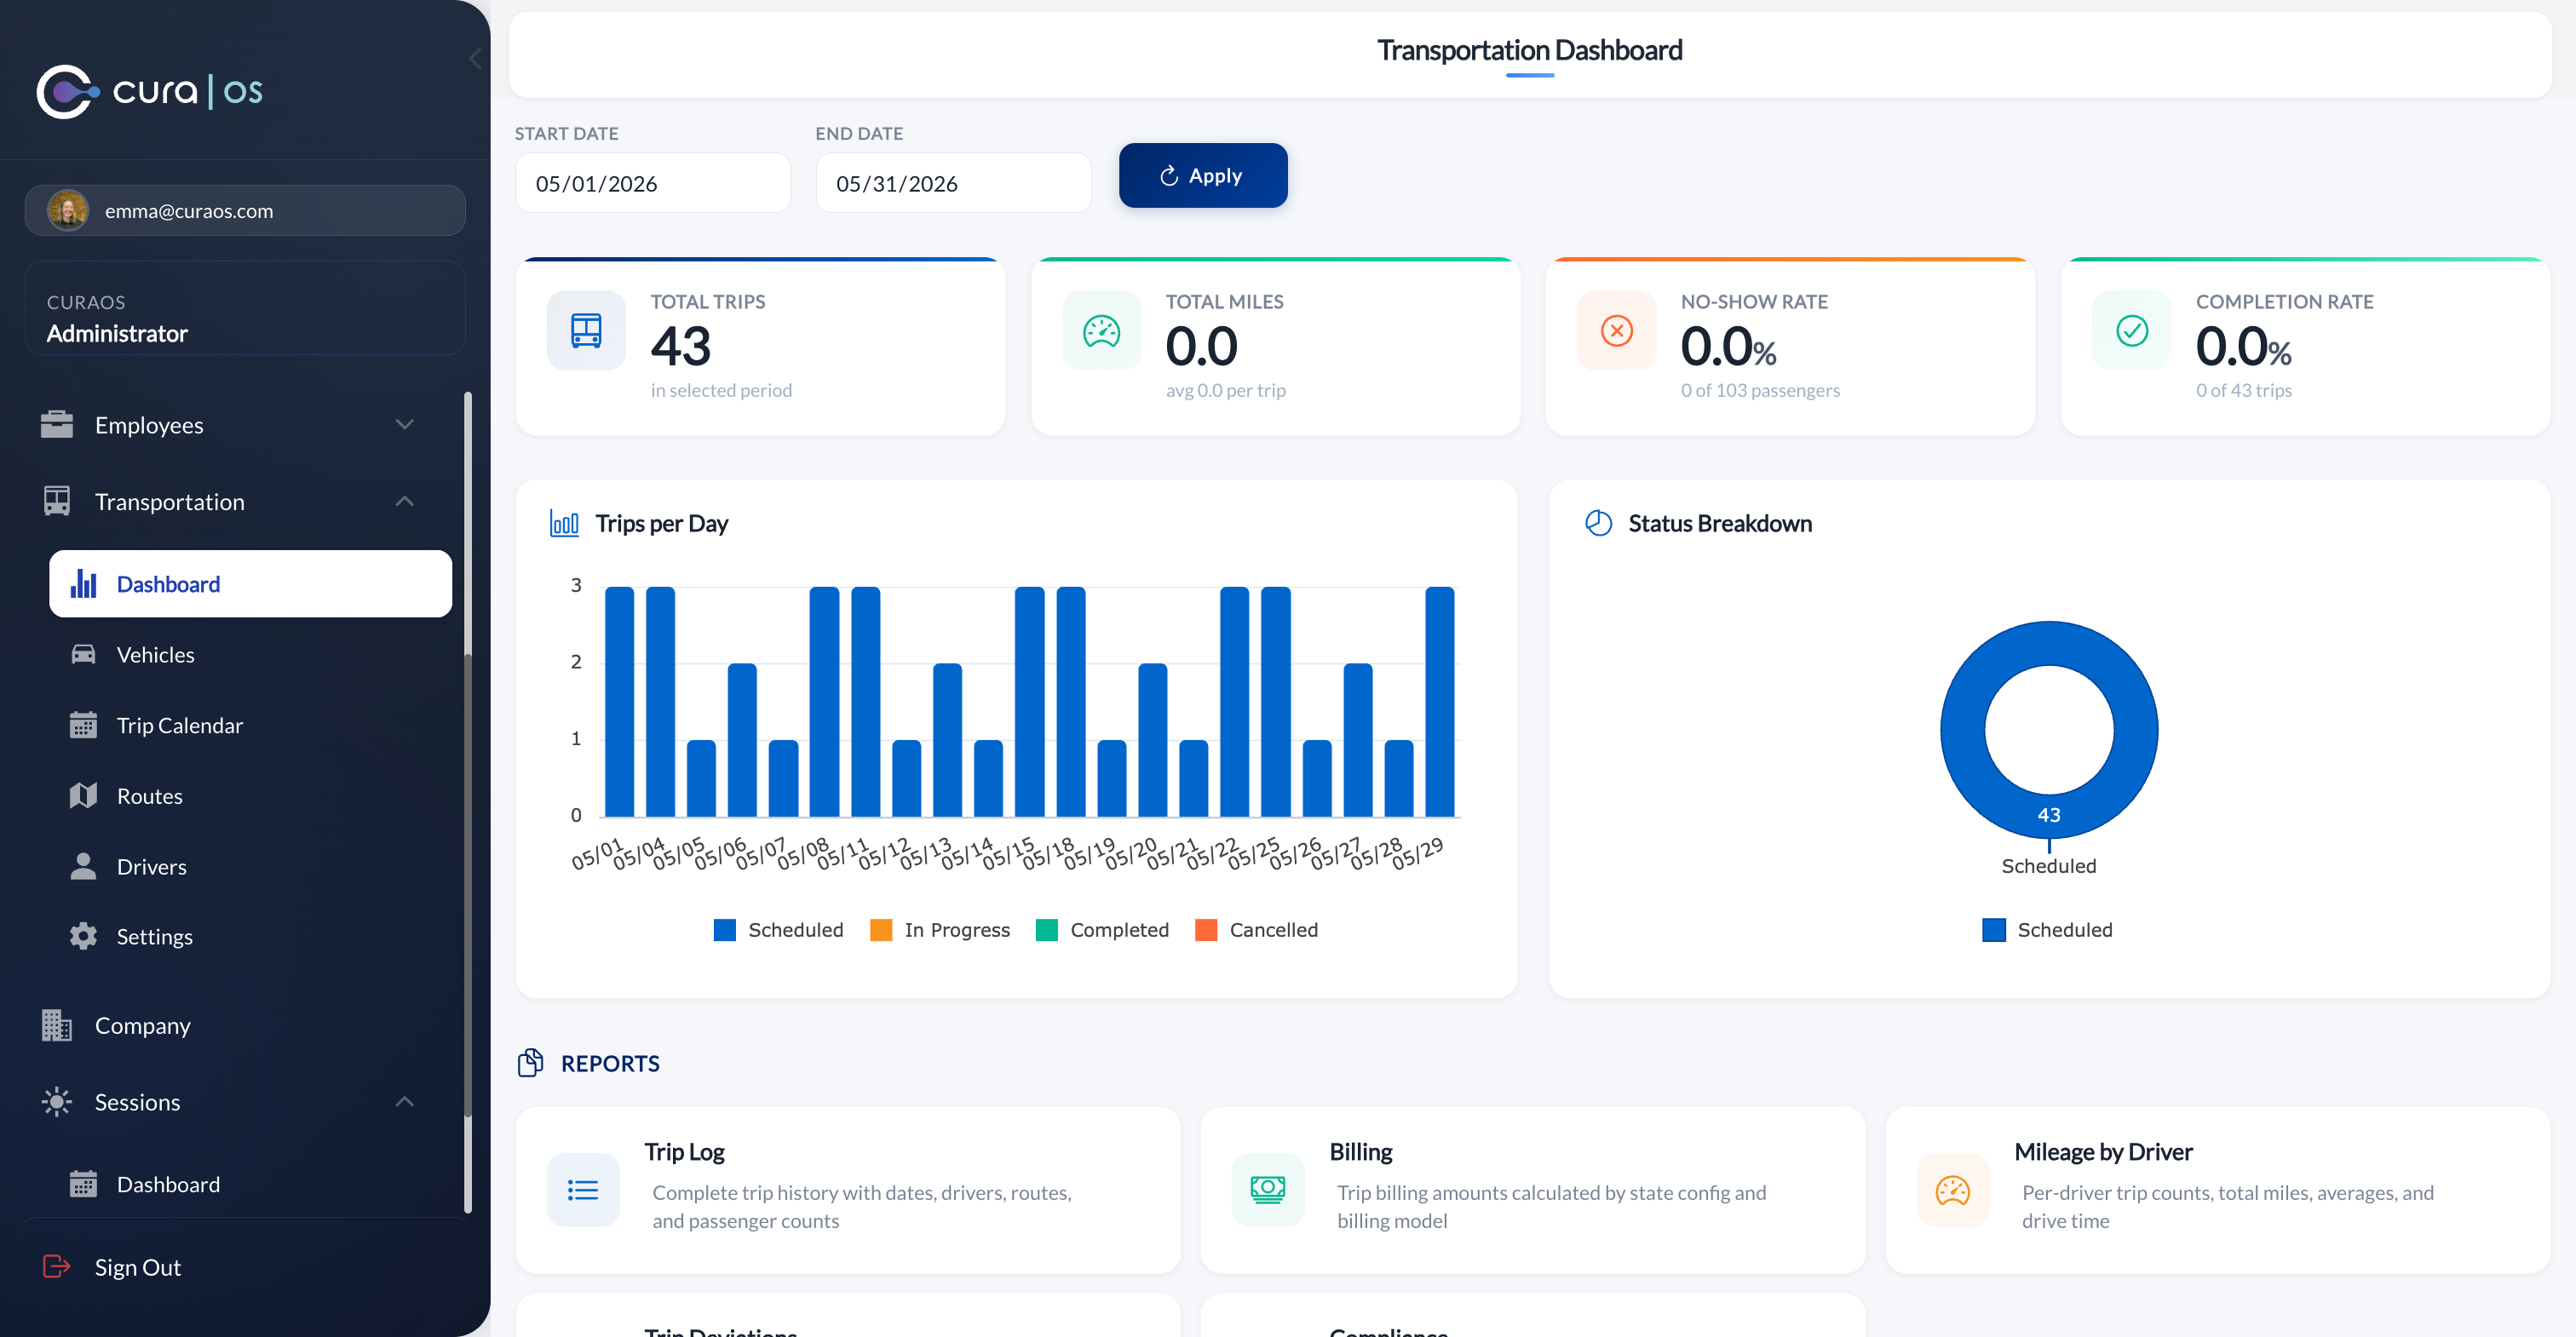Click Emma's profile avatar
Image resolution: width=2576 pixels, height=1337 pixels.
coord(68,211)
